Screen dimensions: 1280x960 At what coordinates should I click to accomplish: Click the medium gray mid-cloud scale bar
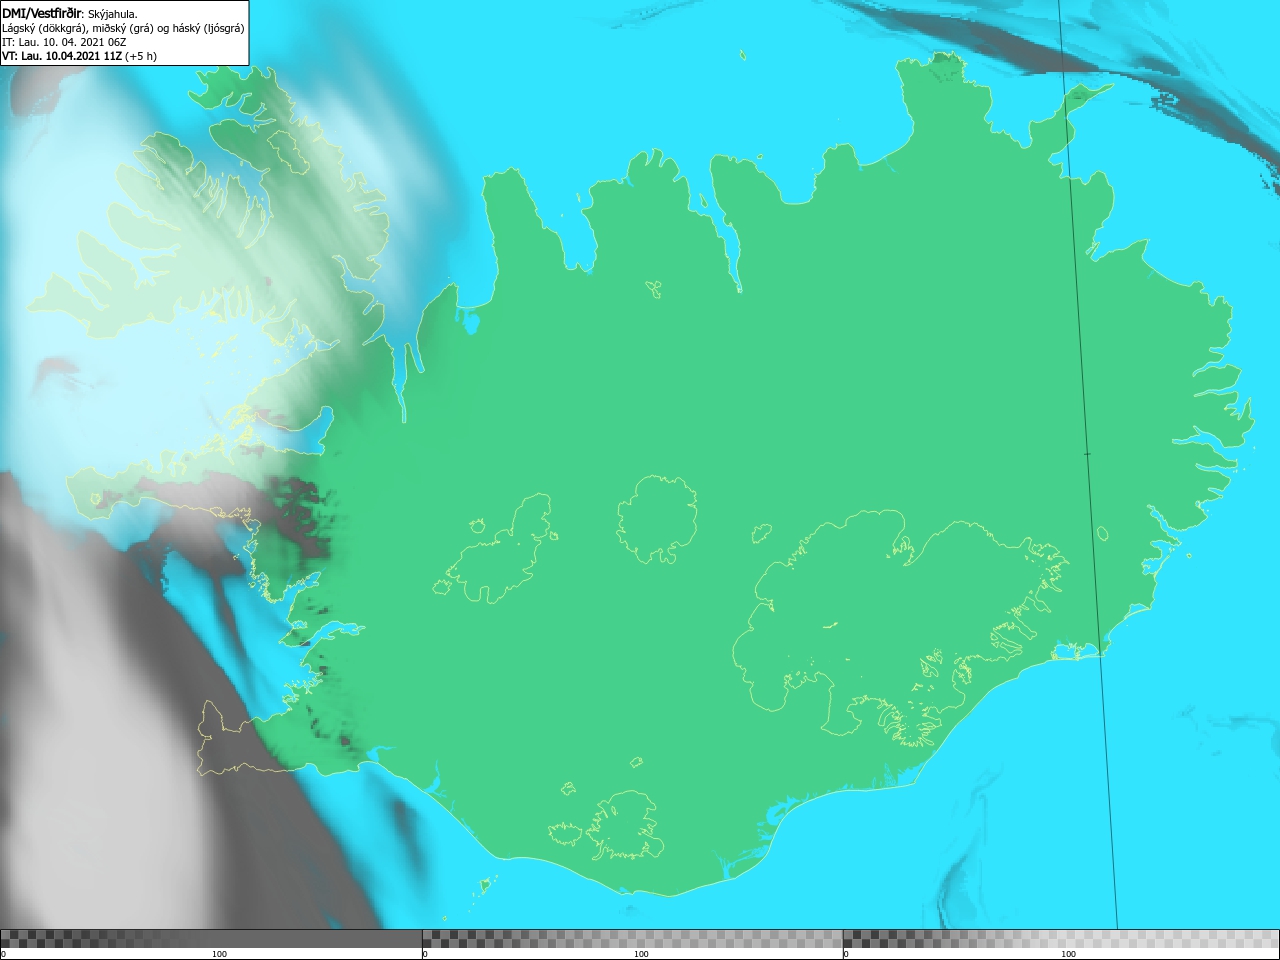[x=632, y=938]
